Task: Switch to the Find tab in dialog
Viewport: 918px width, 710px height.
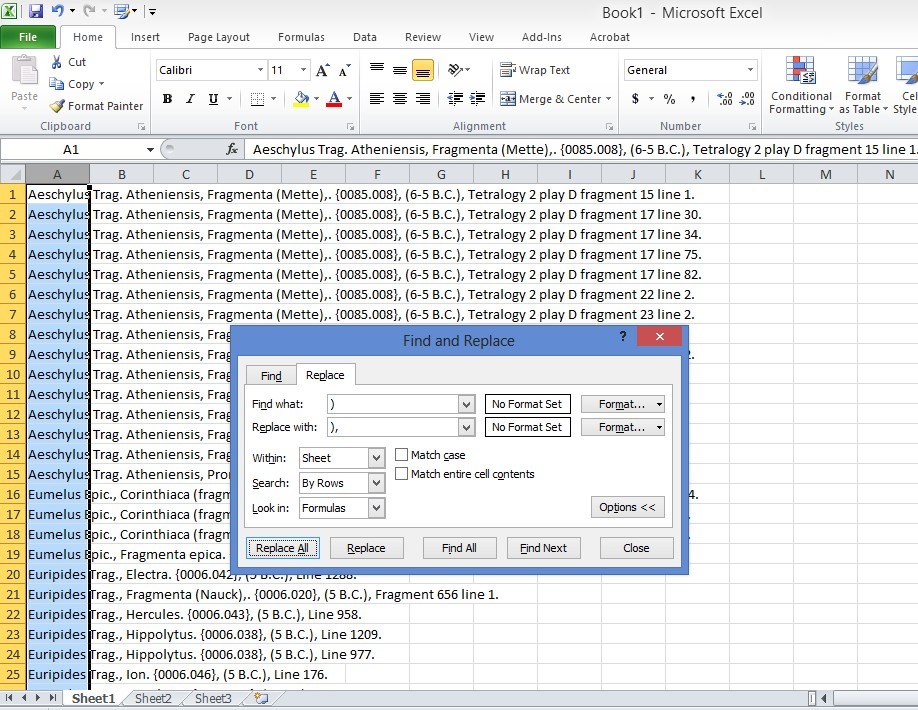Action: click(x=271, y=376)
